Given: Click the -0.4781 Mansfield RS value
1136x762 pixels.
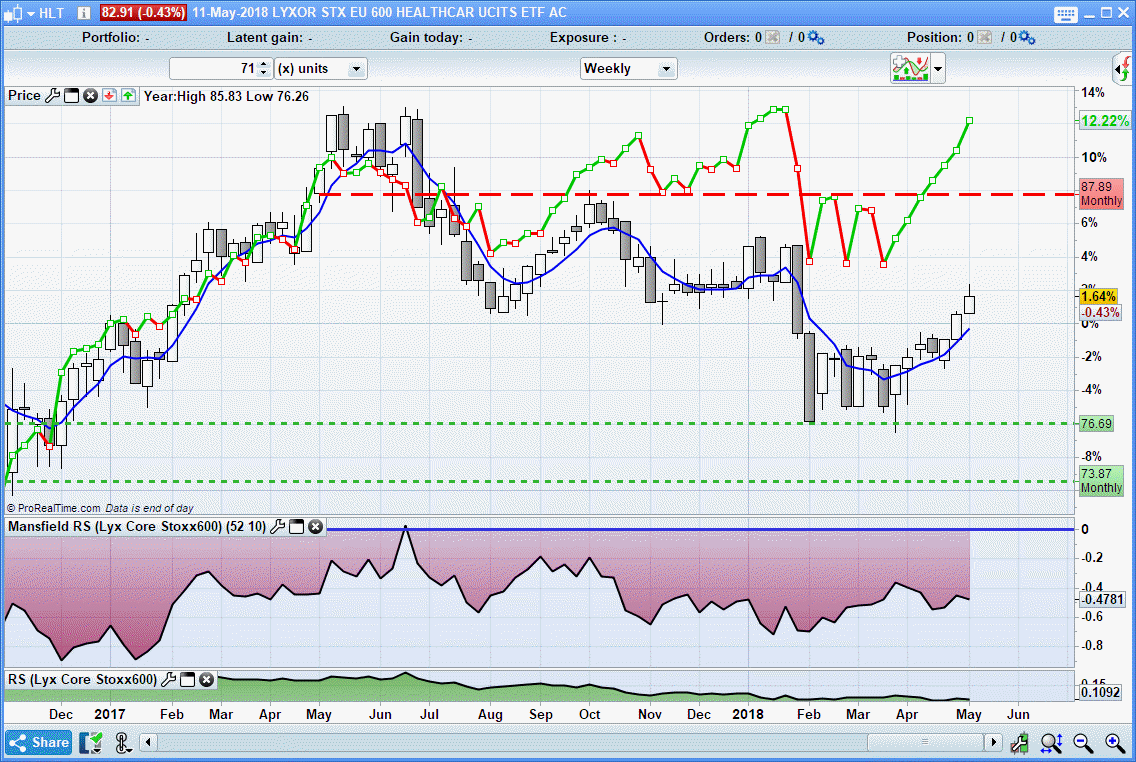Looking at the screenshot, I should pos(1102,600).
